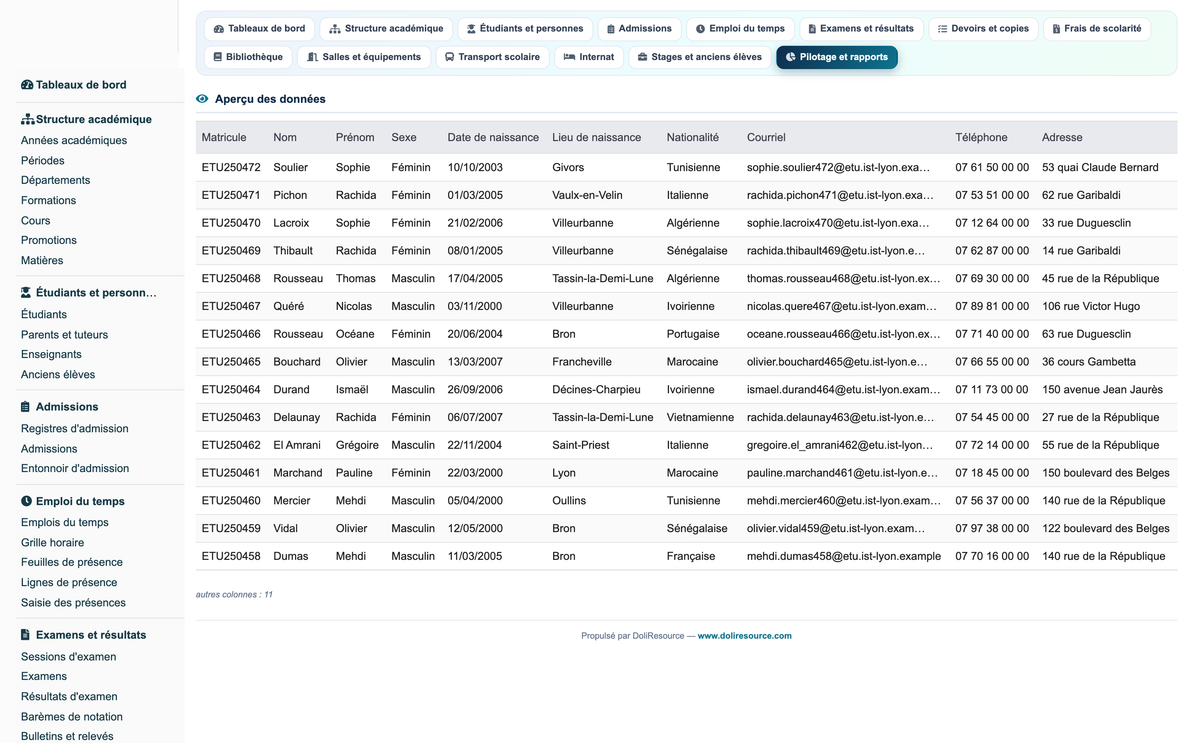Click the 'autres colonnes : 11' note
Image resolution: width=1200 pixels, height=743 pixels.
tap(234, 595)
